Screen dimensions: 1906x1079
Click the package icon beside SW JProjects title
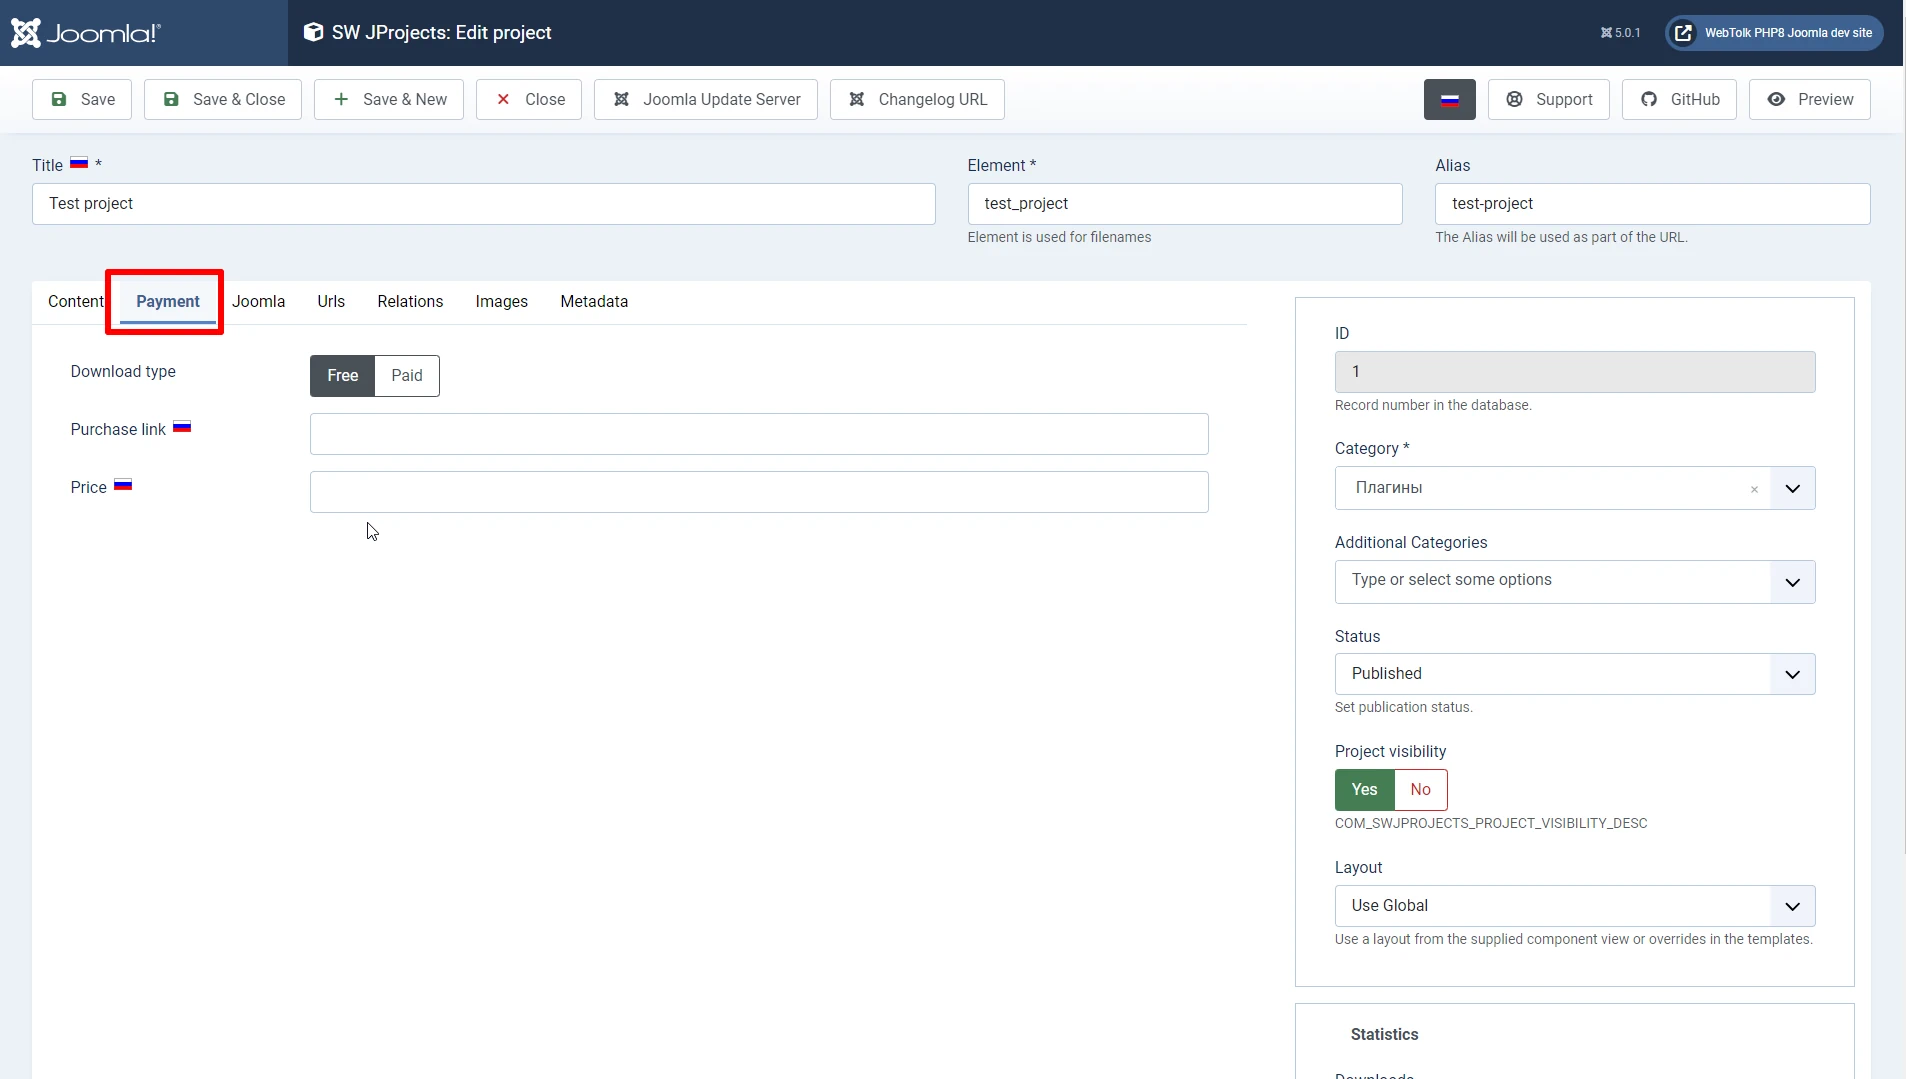[313, 32]
